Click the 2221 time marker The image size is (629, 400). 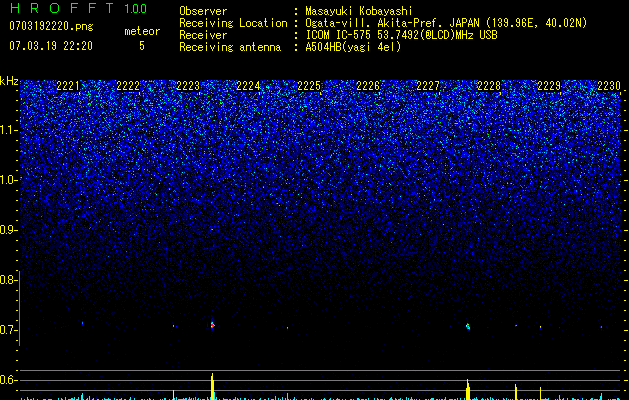[68, 86]
